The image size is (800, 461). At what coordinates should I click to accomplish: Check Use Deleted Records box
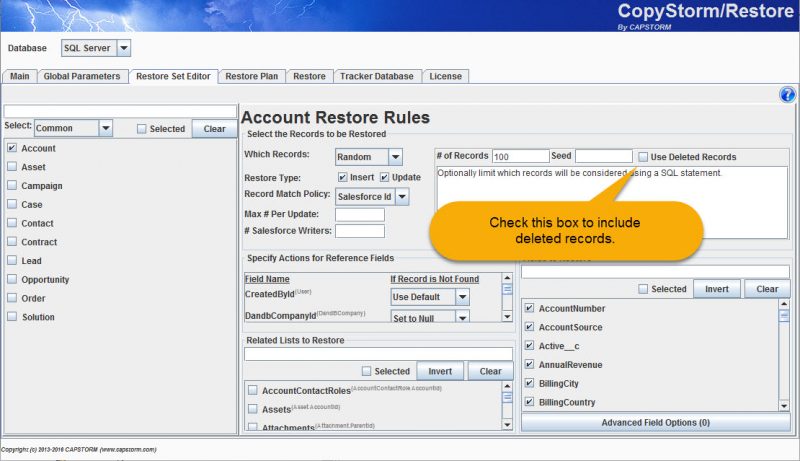click(643, 157)
